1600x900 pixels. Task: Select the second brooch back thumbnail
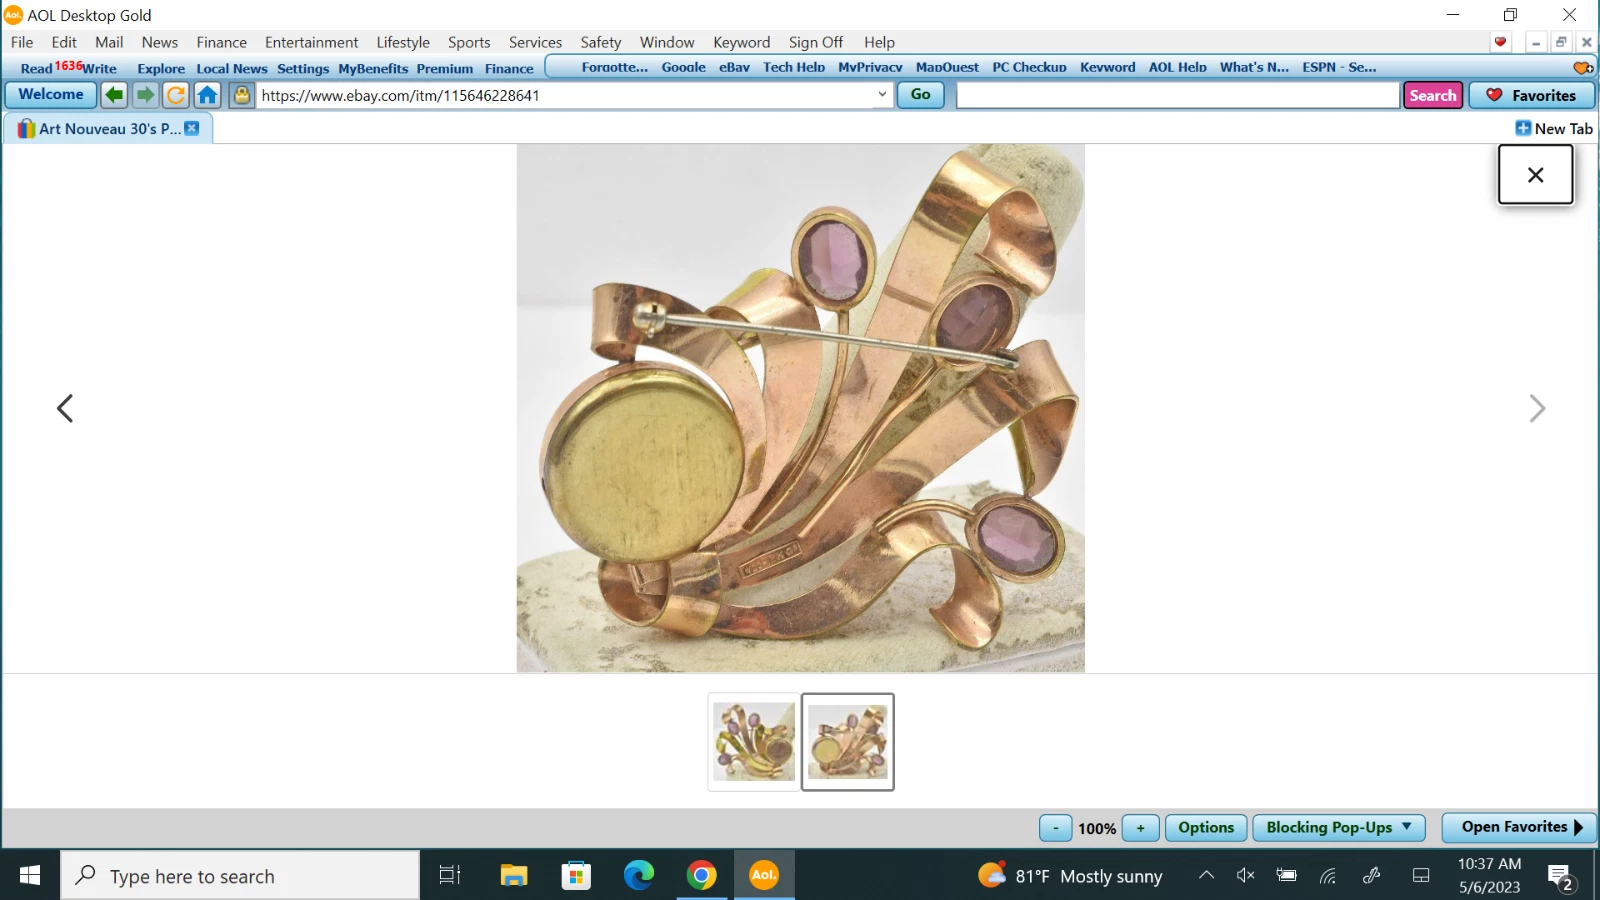[x=848, y=742]
